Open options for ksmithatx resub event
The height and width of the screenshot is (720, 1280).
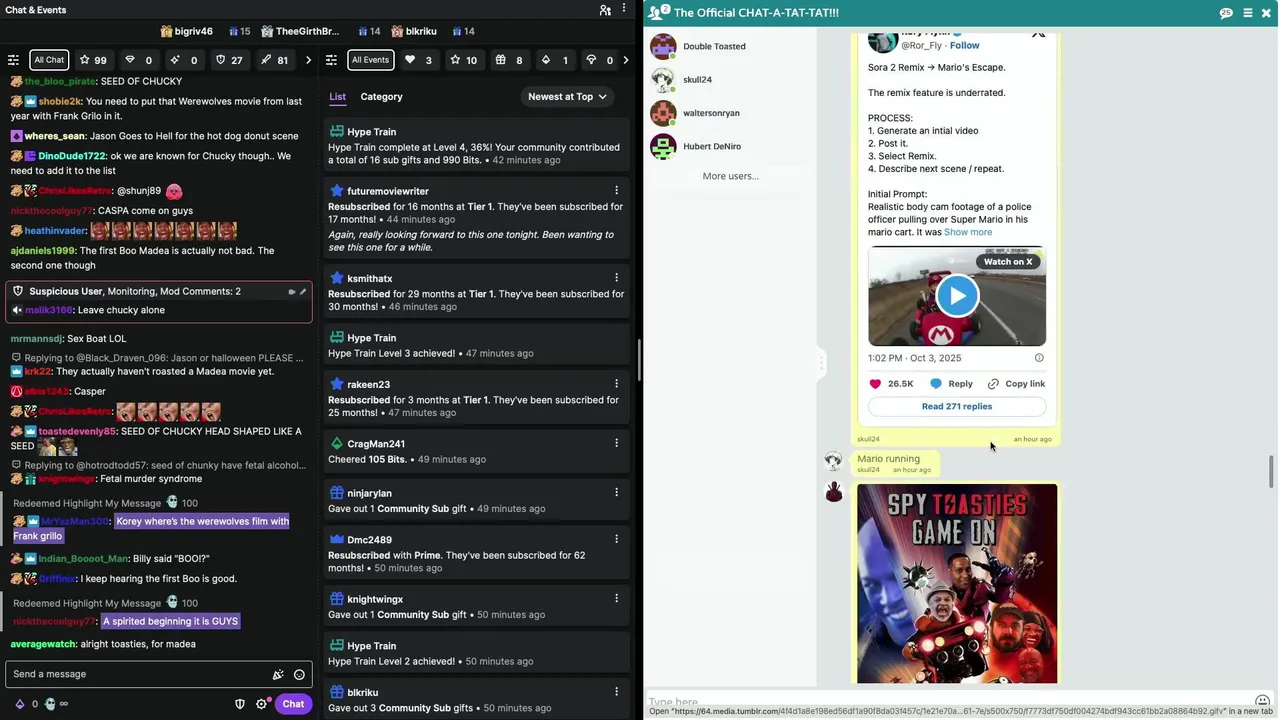point(616,277)
